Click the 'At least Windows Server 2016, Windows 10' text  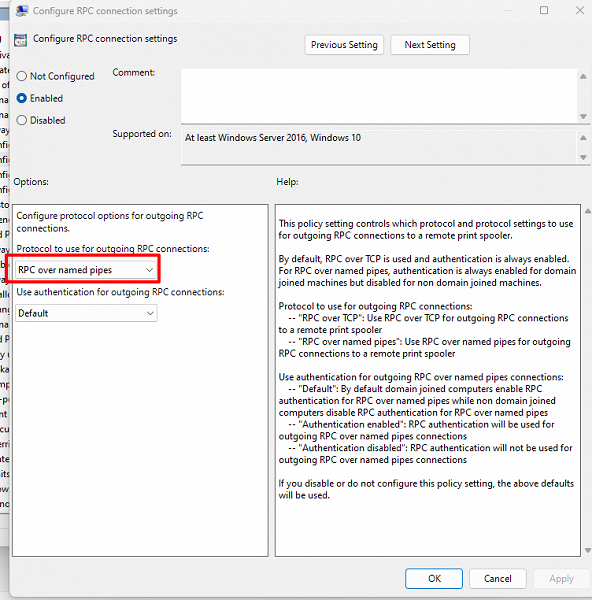(273, 138)
